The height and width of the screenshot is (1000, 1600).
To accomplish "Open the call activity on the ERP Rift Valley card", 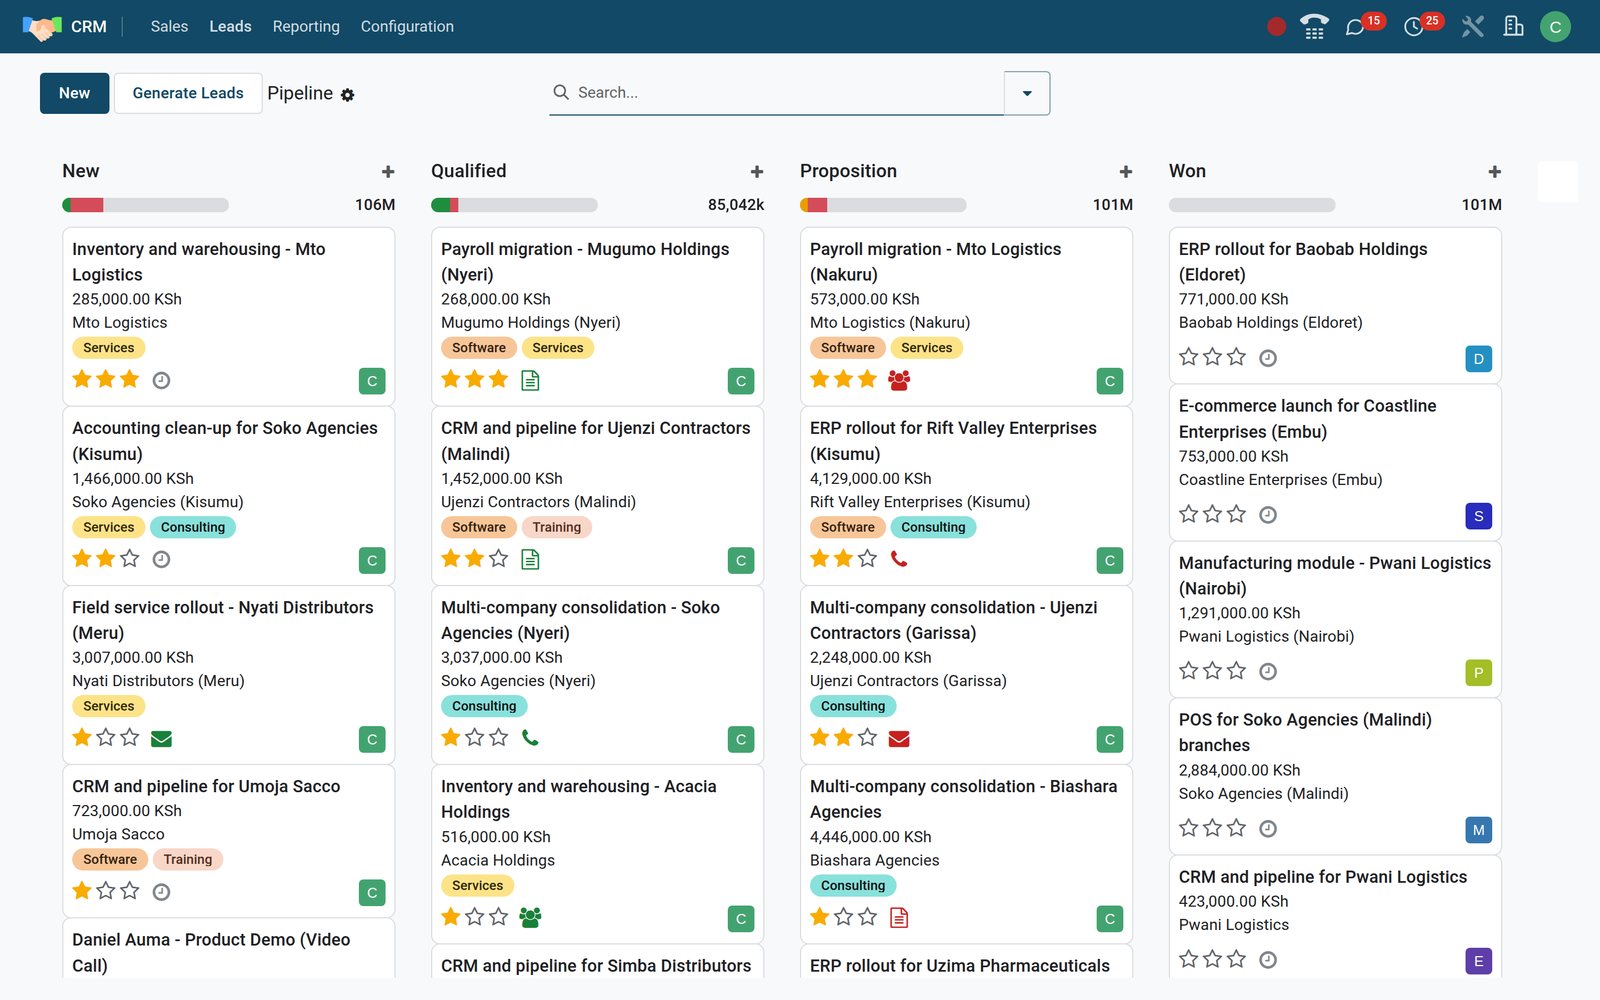I will (x=899, y=559).
